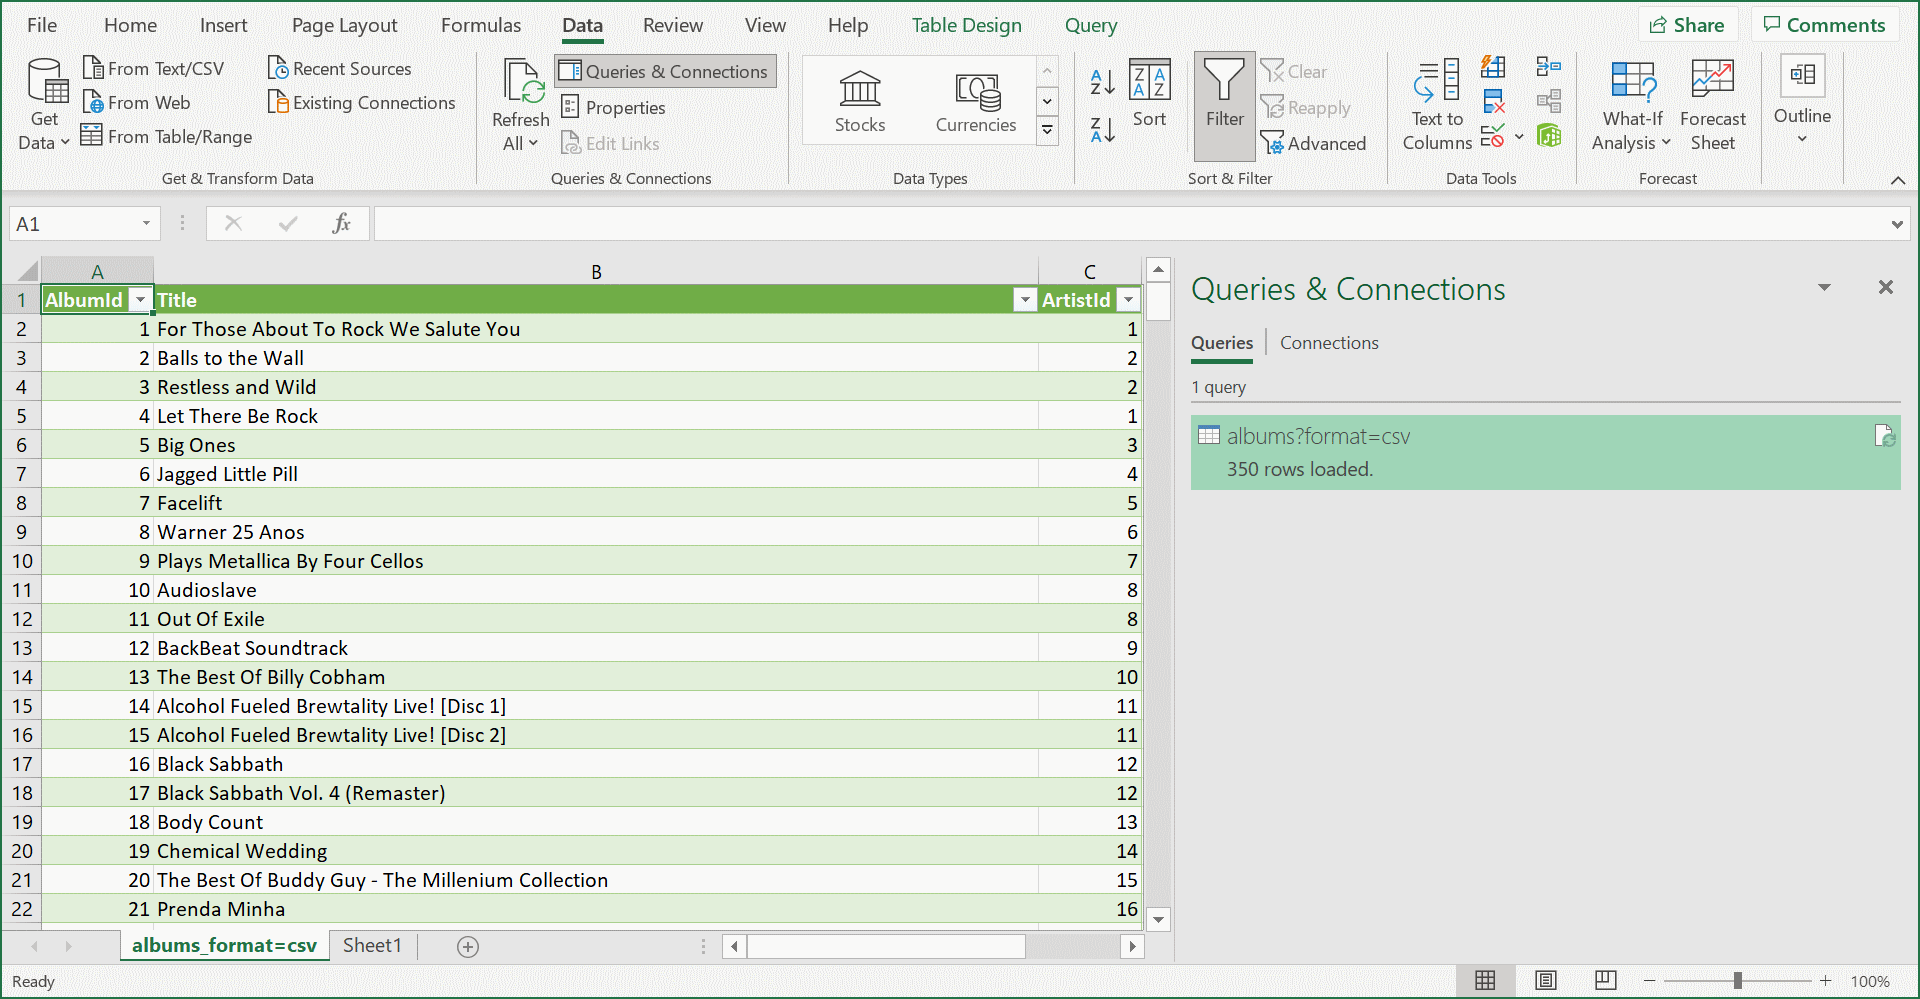Select the Stocks data type
The width and height of the screenshot is (1920, 999).
(860, 101)
